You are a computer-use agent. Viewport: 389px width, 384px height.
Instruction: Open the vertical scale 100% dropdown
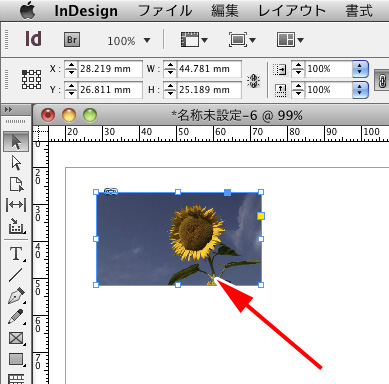[x=360, y=90]
